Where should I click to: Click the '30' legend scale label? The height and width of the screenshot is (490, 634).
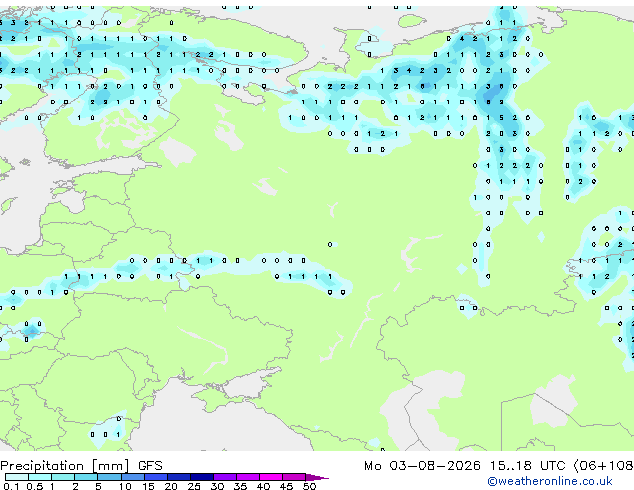click(217, 486)
